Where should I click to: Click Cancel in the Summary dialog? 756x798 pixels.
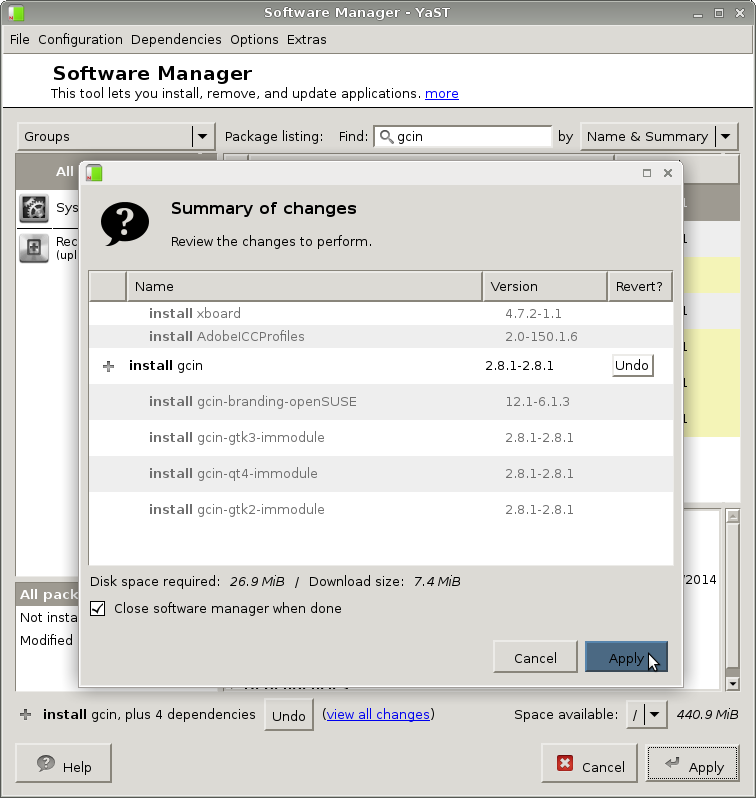[x=535, y=658]
